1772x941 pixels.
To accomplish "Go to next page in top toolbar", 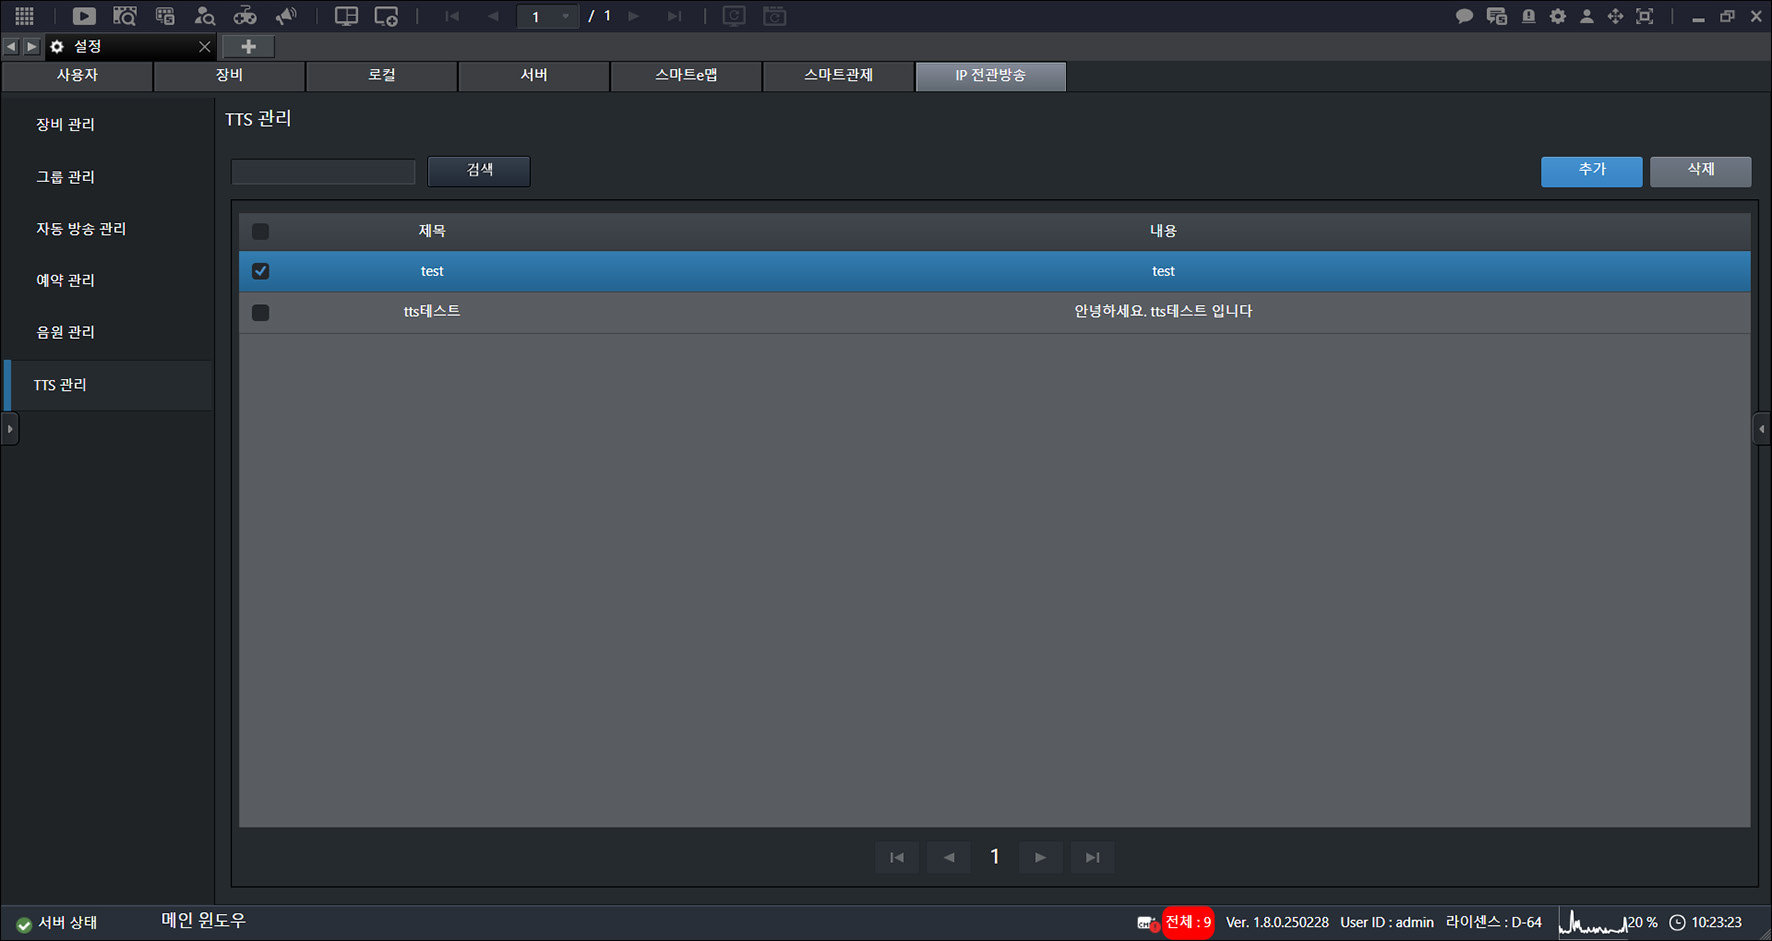I will click(633, 16).
